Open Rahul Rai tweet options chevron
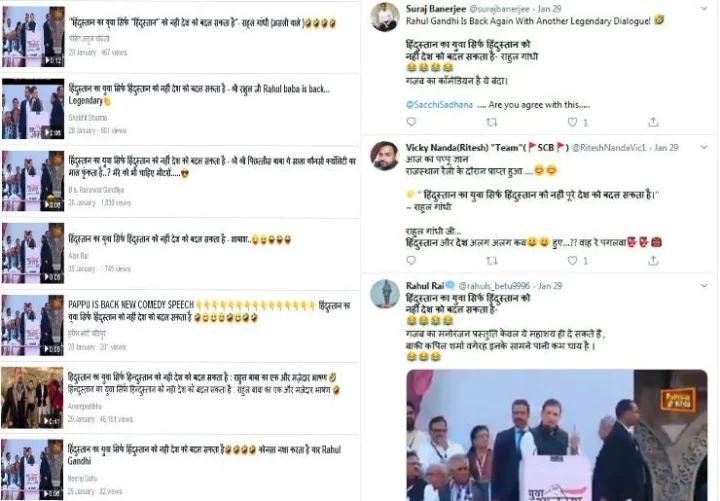The height and width of the screenshot is (501, 720). [x=704, y=286]
